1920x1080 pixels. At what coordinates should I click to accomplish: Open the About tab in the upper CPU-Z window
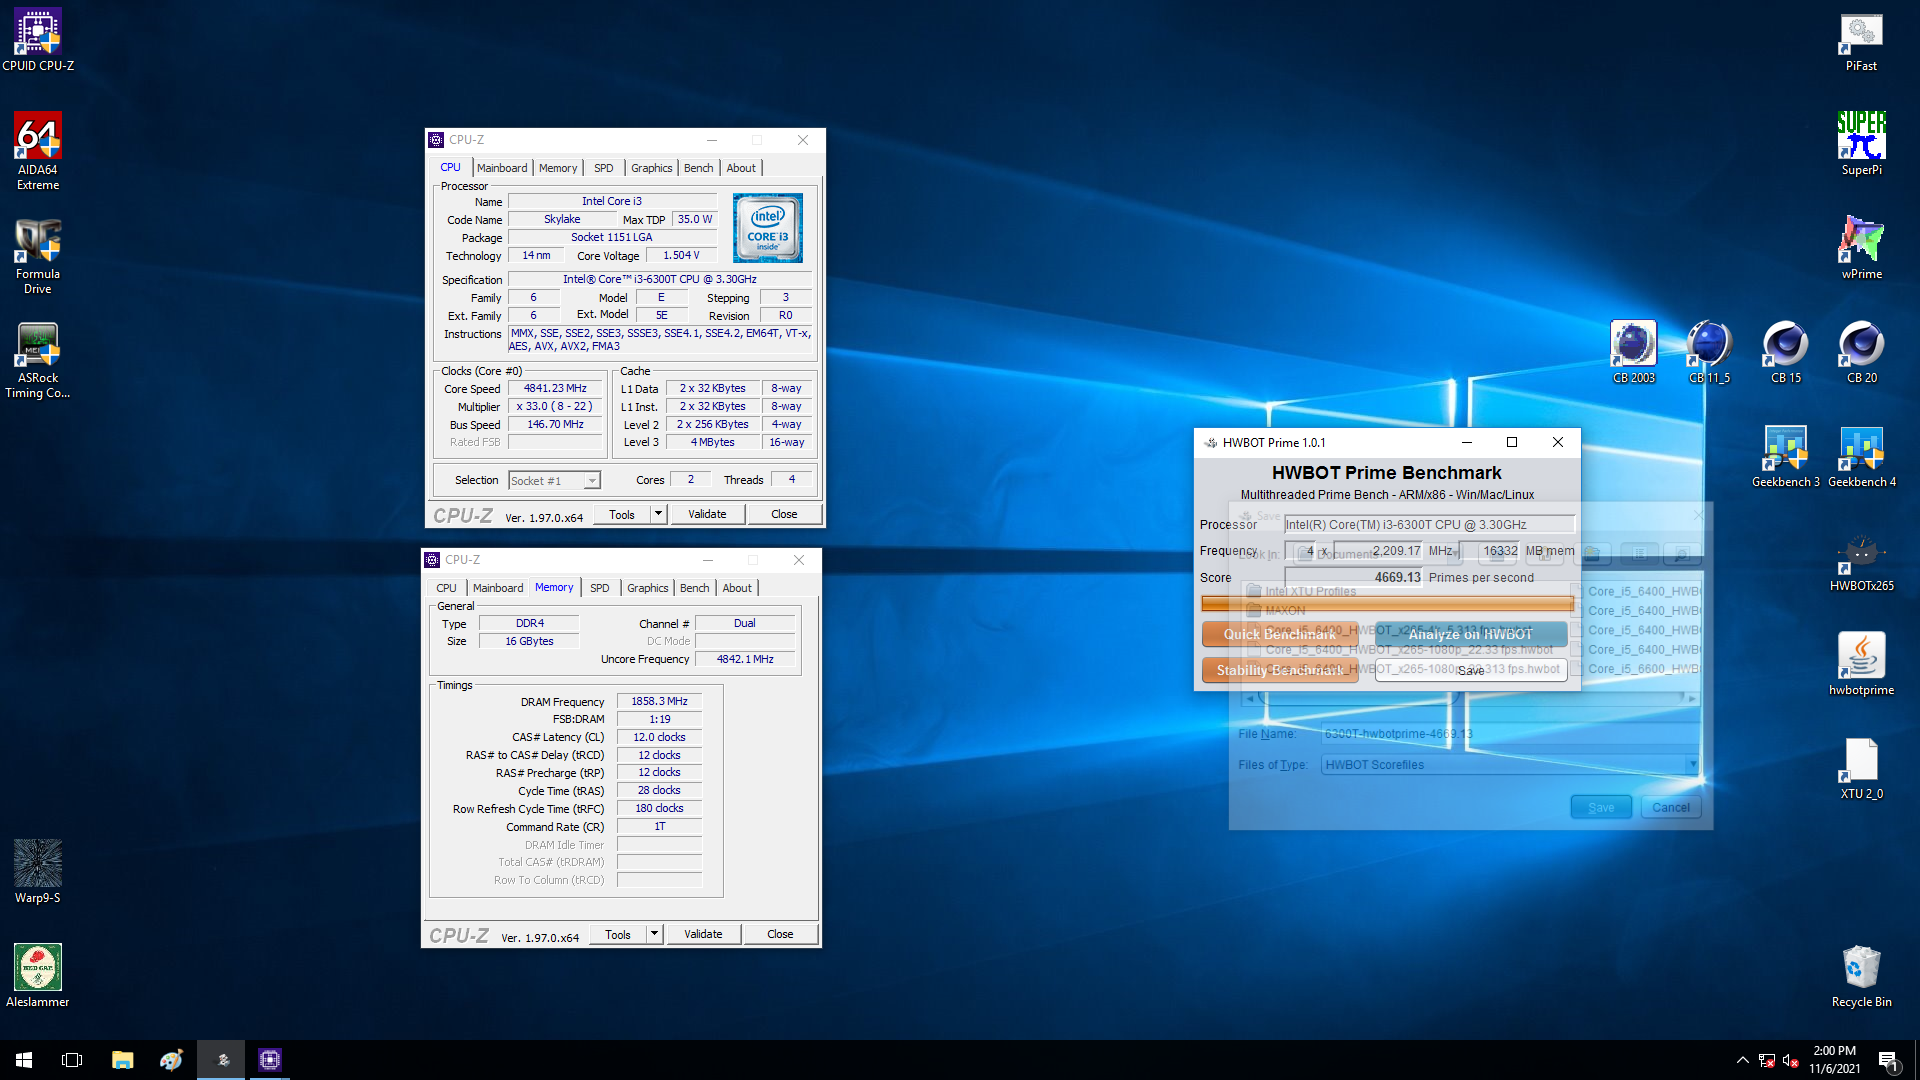click(x=741, y=168)
